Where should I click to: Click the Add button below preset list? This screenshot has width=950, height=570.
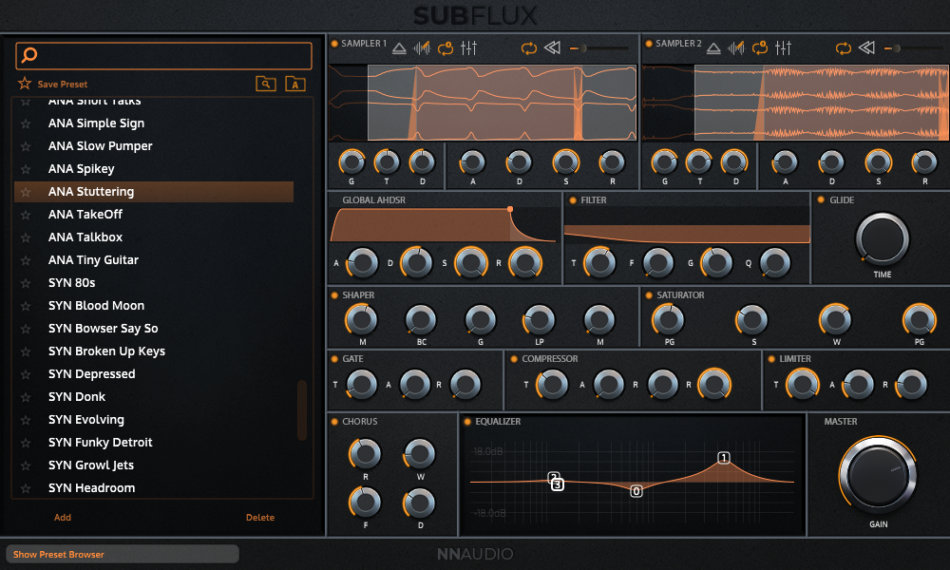click(62, 517)
